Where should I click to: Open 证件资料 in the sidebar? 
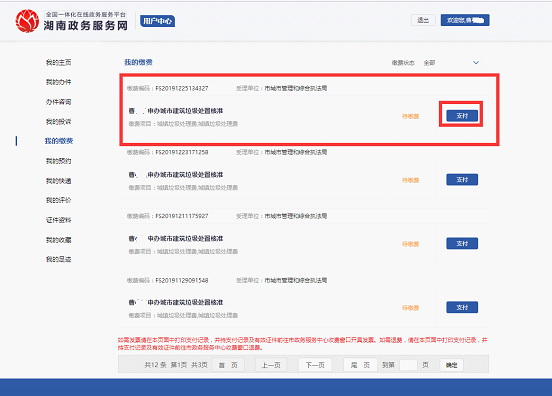pyautogui.click(x=58, y=220)
